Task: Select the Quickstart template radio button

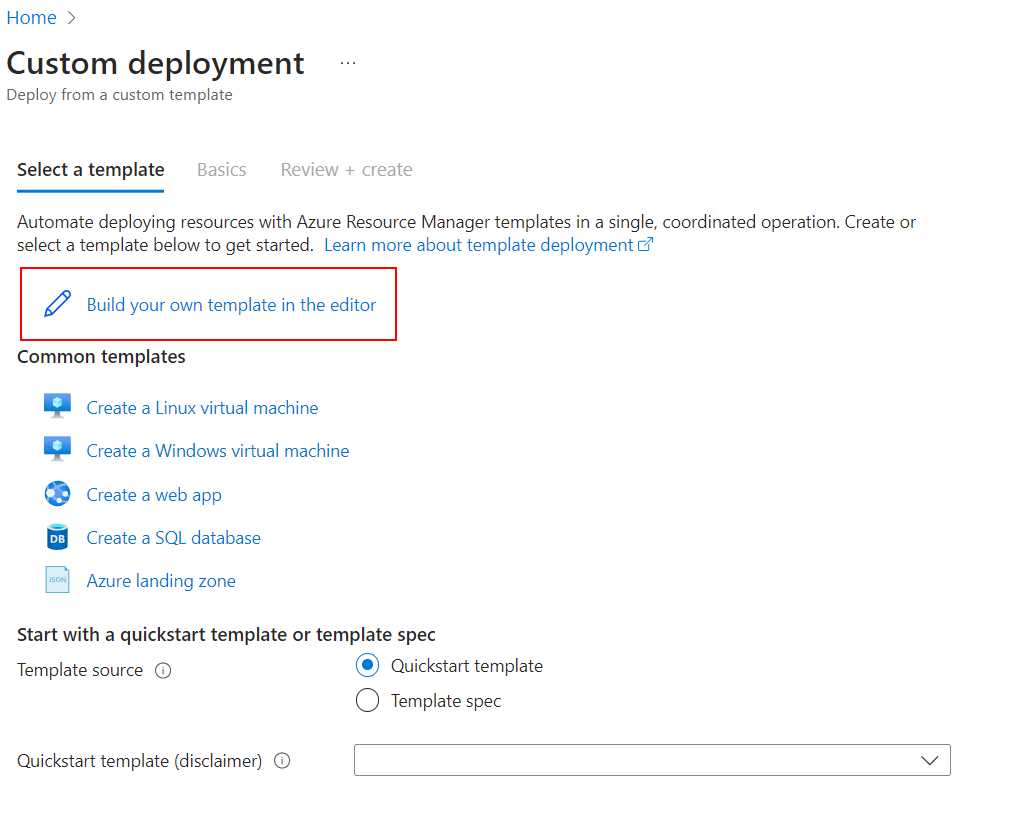Action: [367, 665]
